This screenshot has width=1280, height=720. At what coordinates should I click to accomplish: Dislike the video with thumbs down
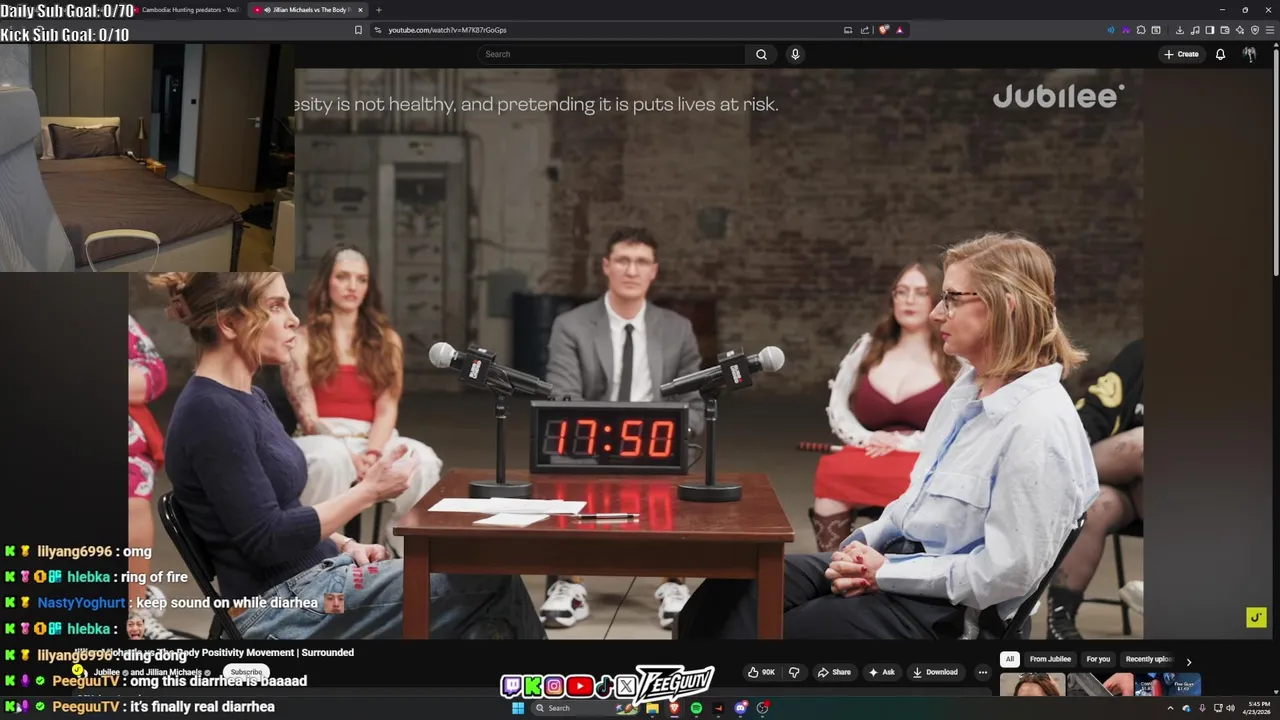794,672
